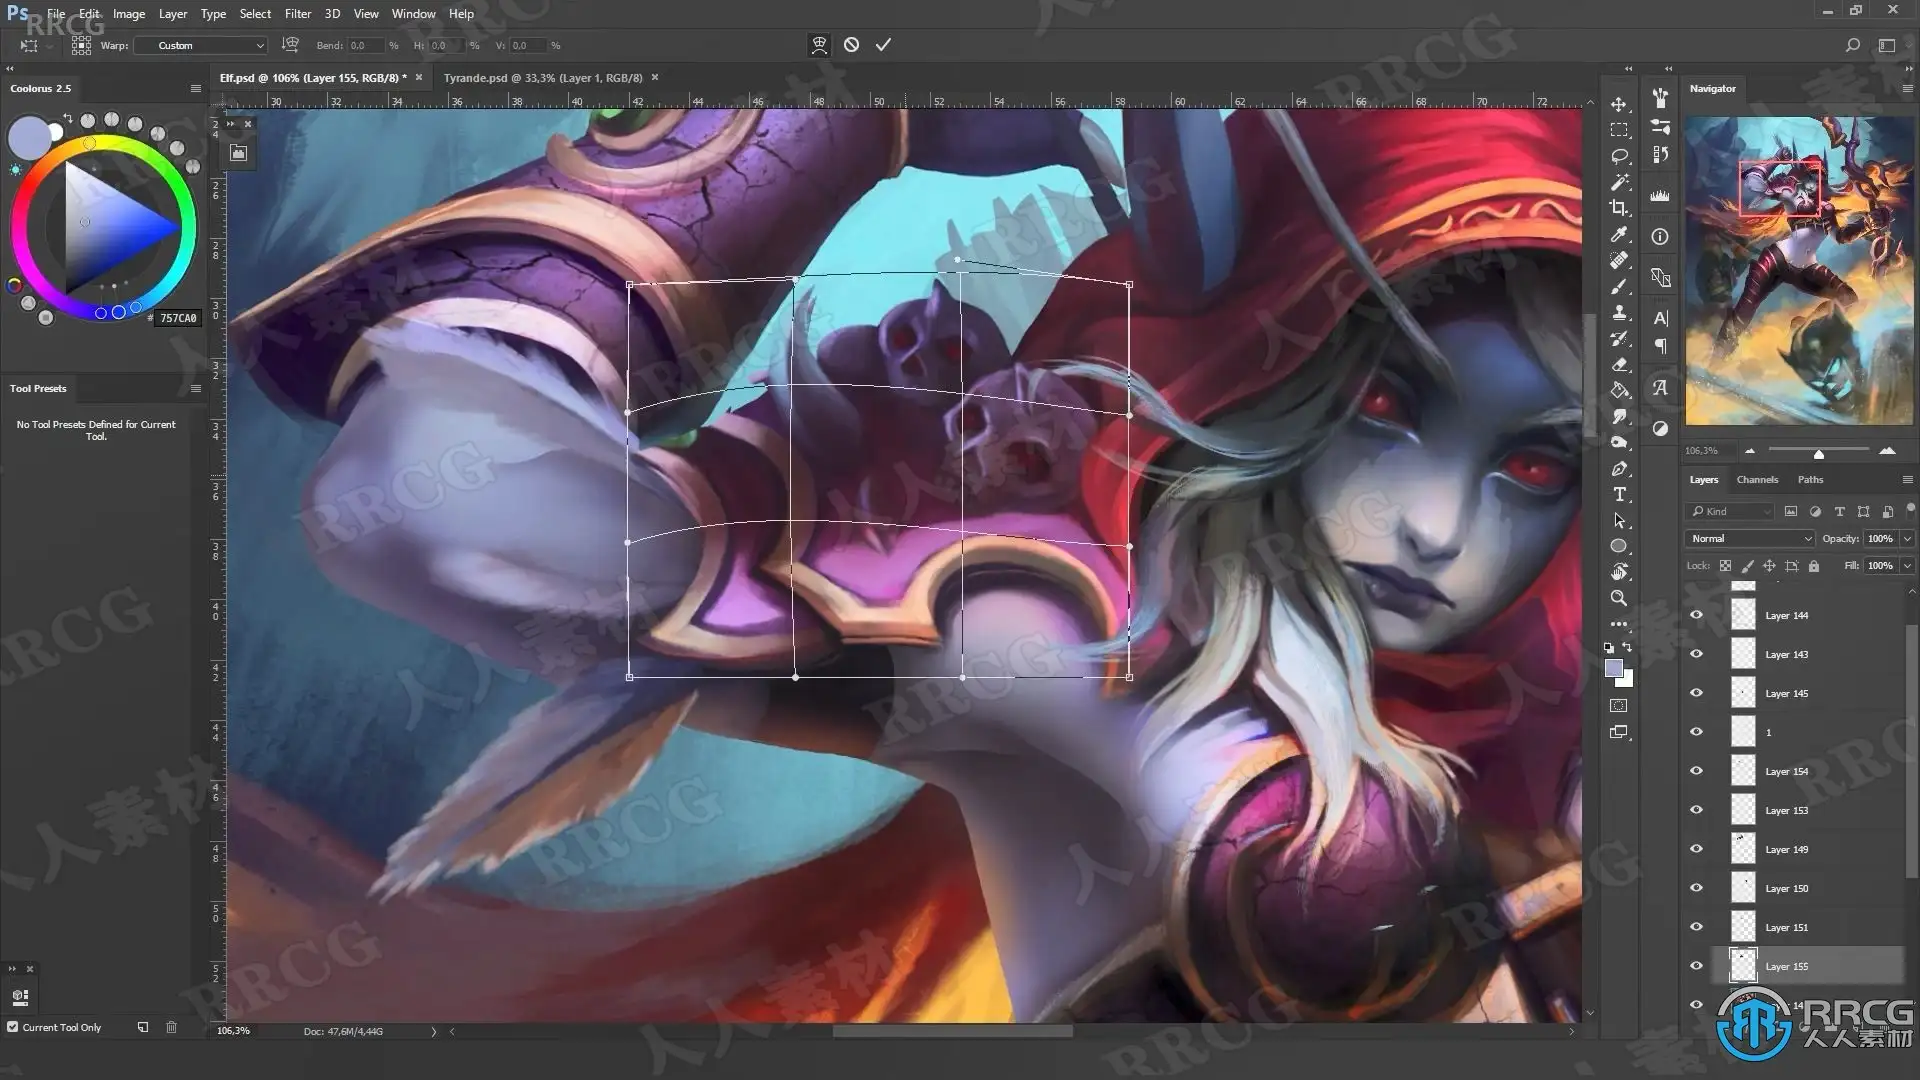This screenshot has width=1920, height=1080.
Task: Select the Rectangular Marquee tool
Action: pyautogui.click(x=1619, y=130)
